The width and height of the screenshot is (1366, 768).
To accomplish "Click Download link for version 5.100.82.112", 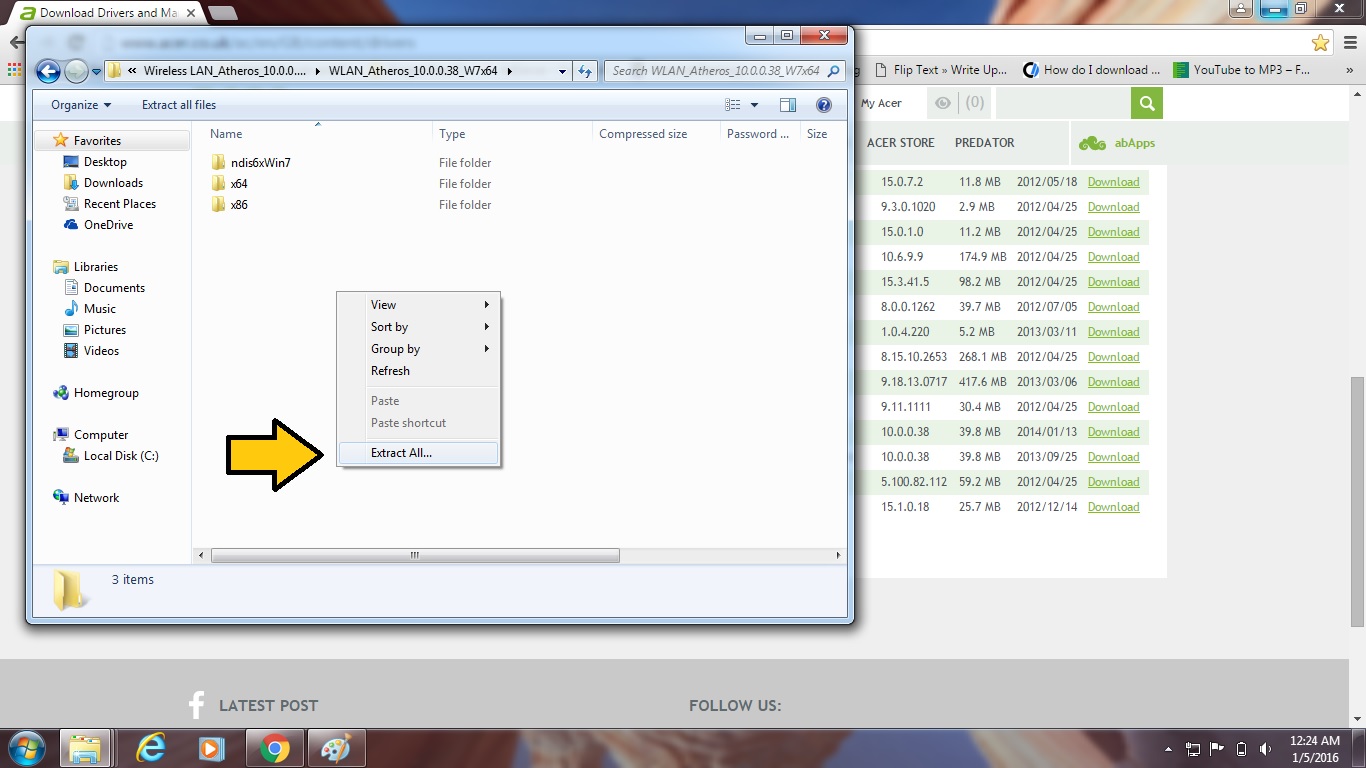I will coord(1113,482).
